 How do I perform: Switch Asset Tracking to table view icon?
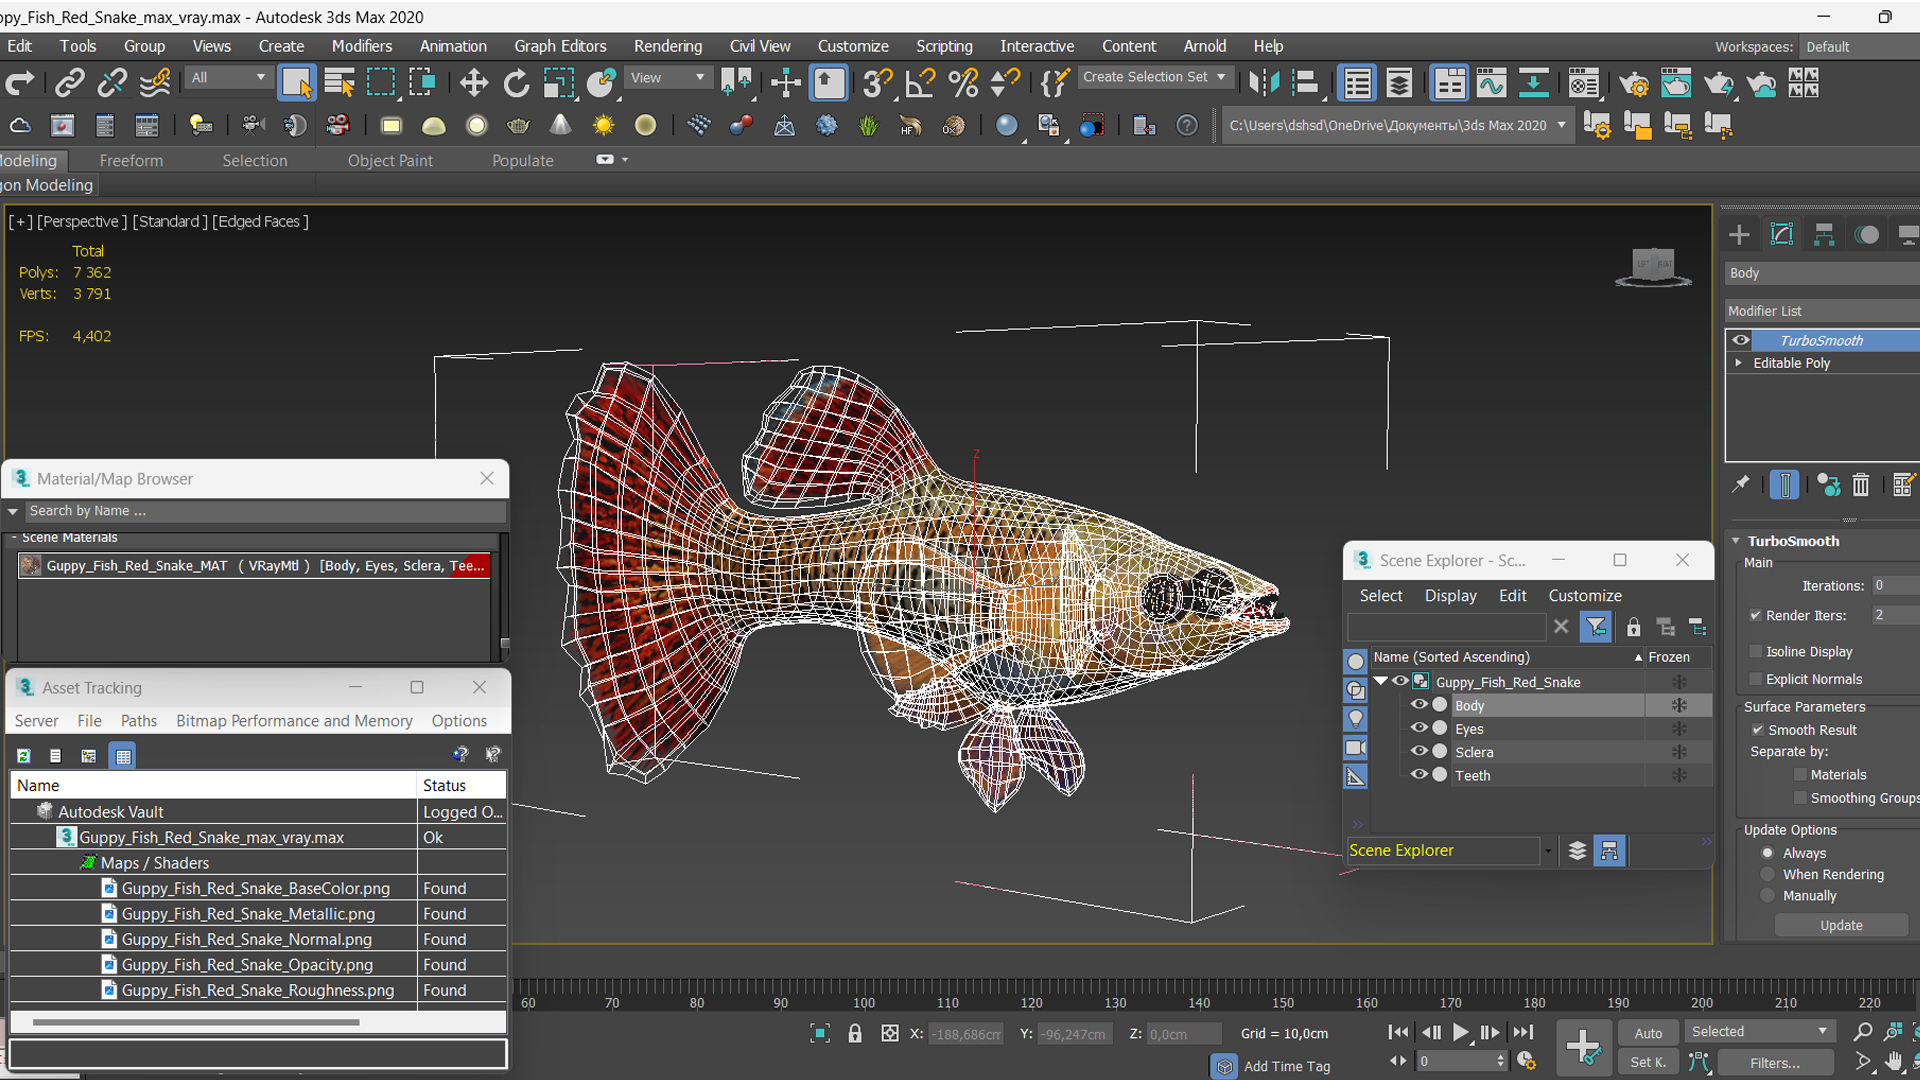tap(123, 756)
